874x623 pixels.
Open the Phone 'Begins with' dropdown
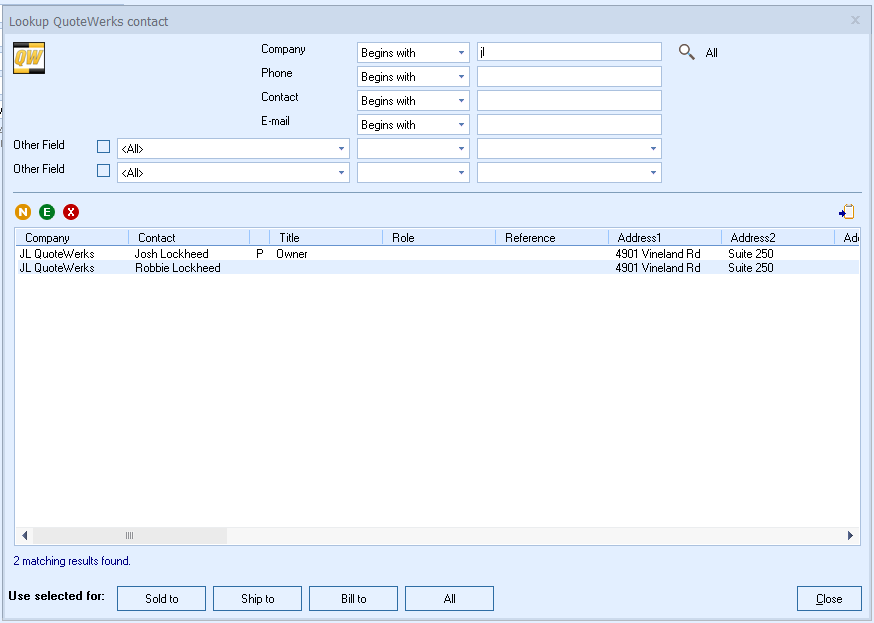pyautogui.click(x=413, y=77)
